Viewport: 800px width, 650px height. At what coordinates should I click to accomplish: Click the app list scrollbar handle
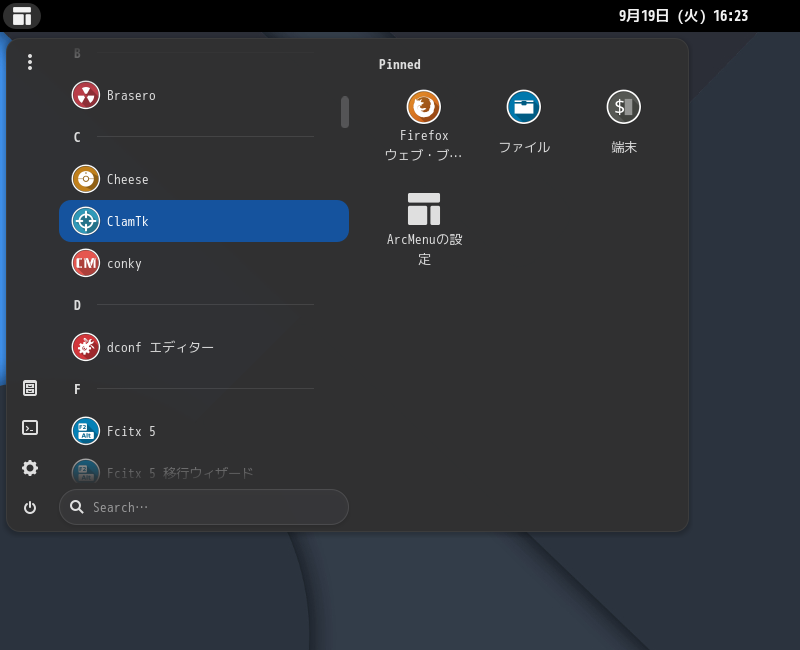tap(345, 112)
